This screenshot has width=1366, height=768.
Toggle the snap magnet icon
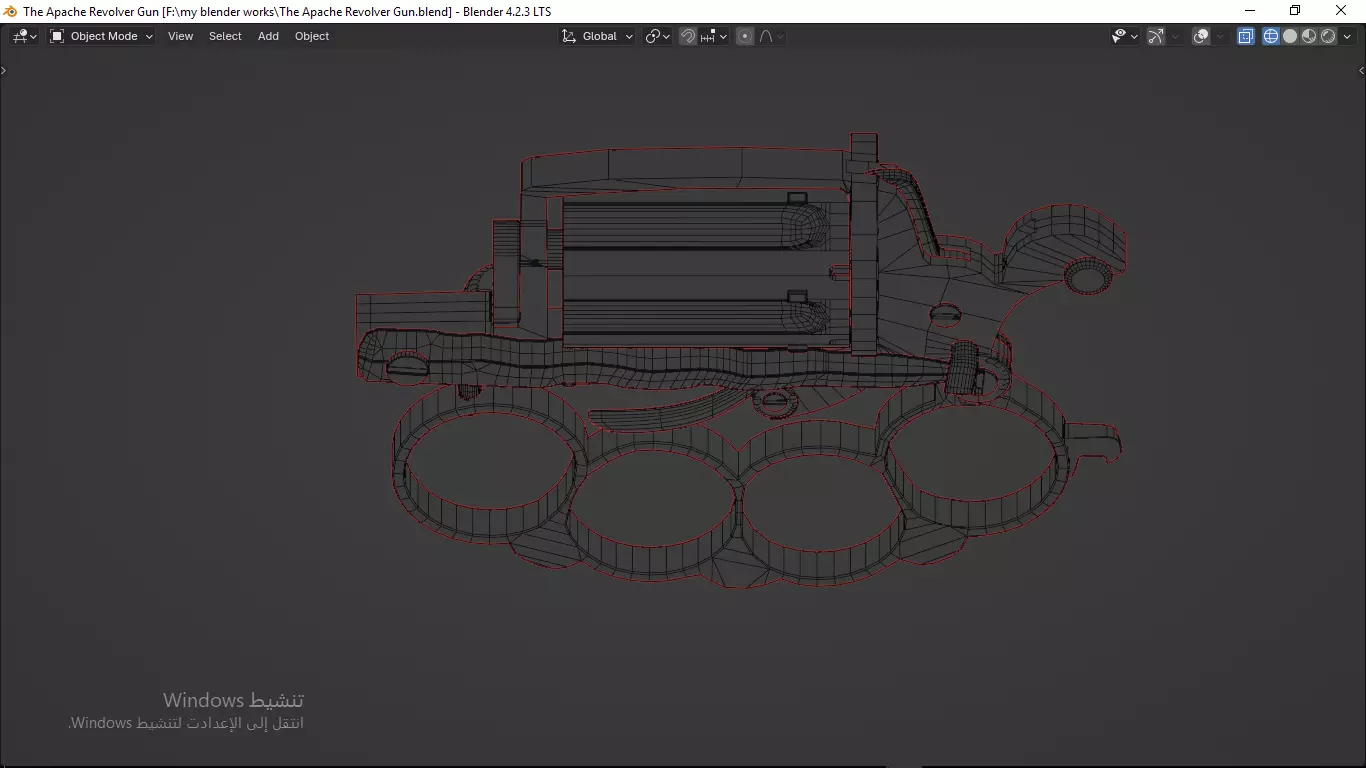688,36
